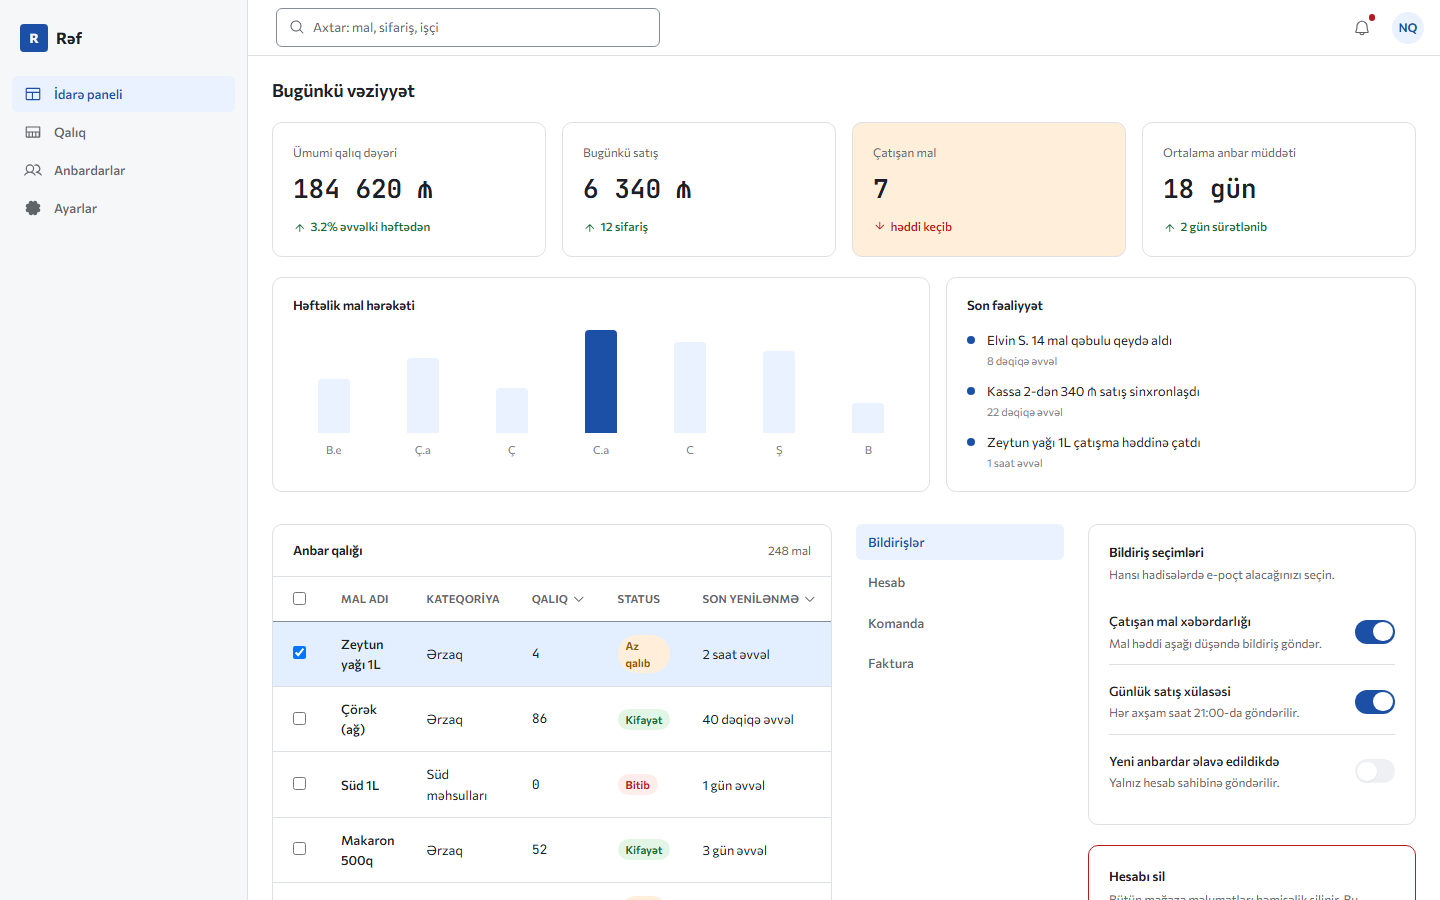This screenshot has height=900, width=1440.
Task: Select the Süd məhsulları category cell
Action: (457, 785)
